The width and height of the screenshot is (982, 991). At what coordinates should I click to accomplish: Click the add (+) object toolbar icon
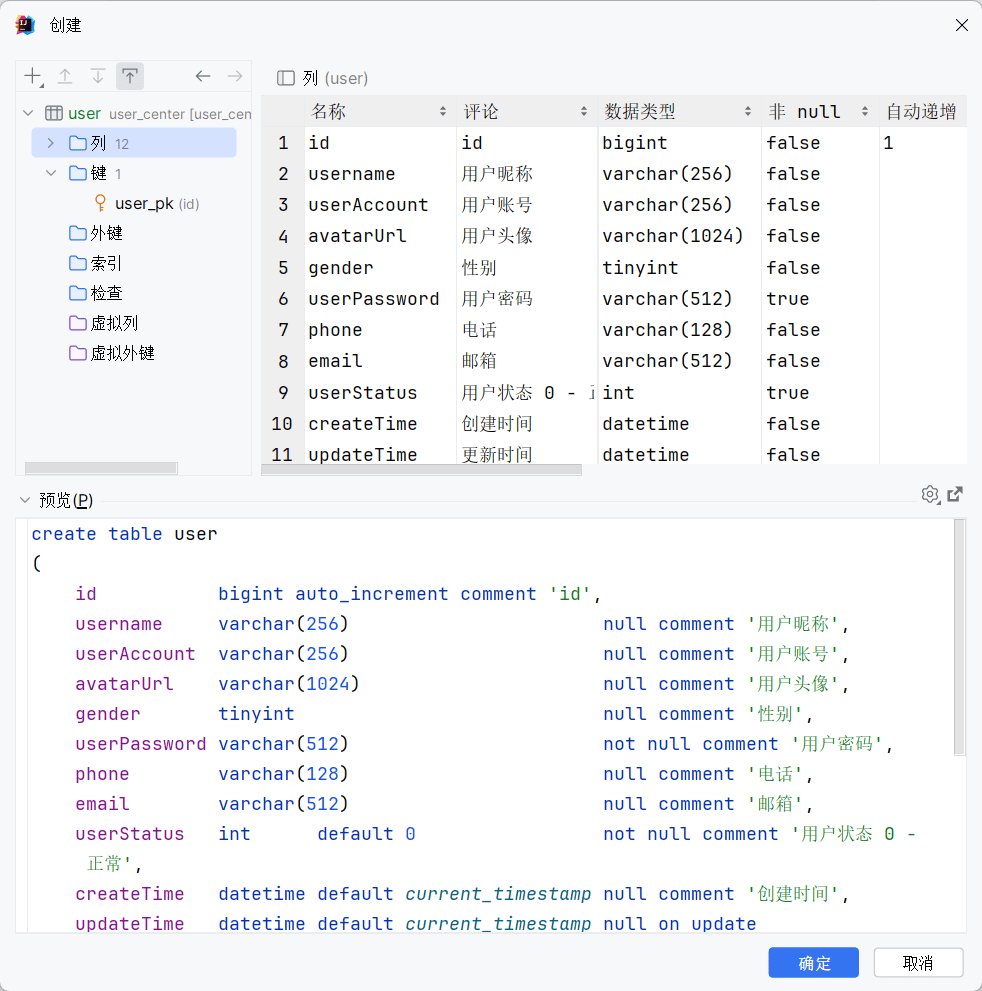click(33, 76)
